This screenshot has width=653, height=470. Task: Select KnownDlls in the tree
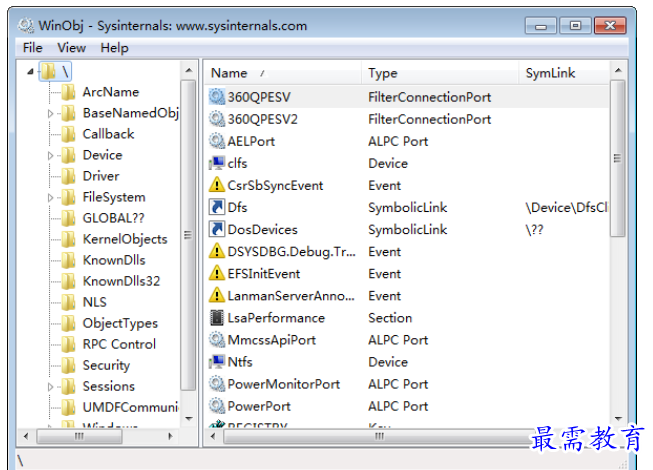pos(114,260)
